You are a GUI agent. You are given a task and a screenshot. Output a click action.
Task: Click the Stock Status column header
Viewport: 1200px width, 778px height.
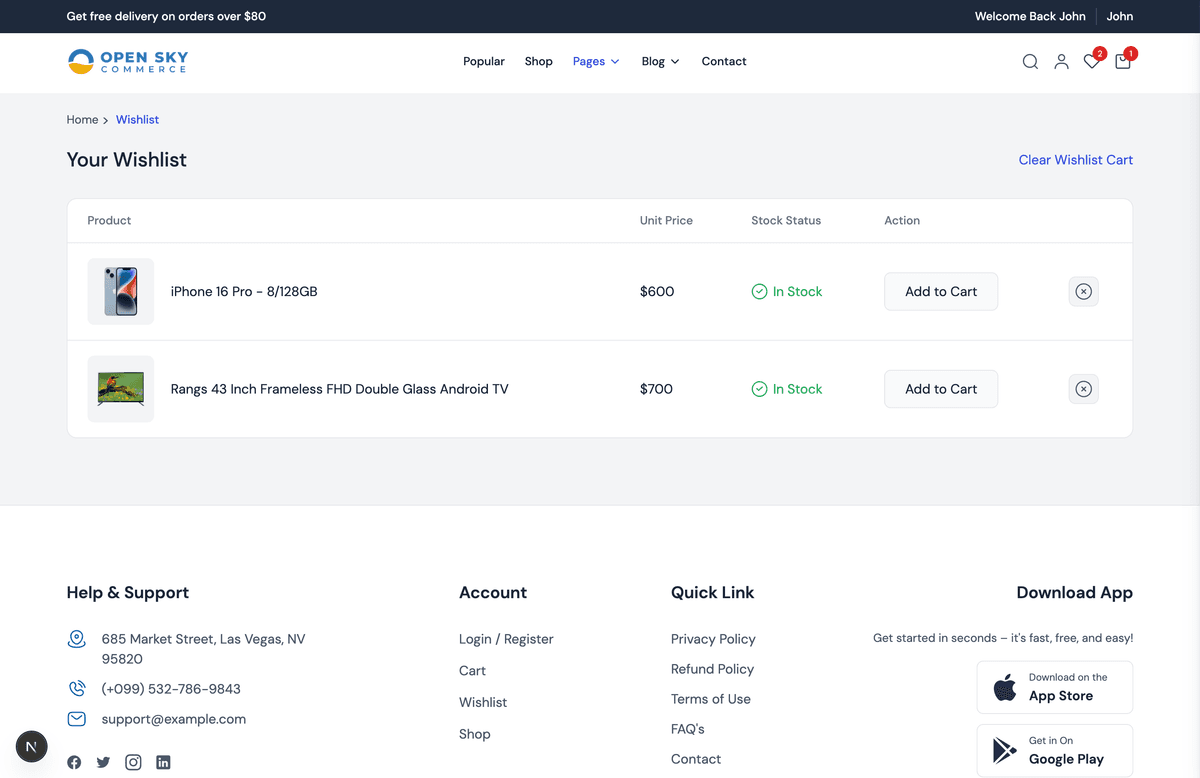pos(786,220)
